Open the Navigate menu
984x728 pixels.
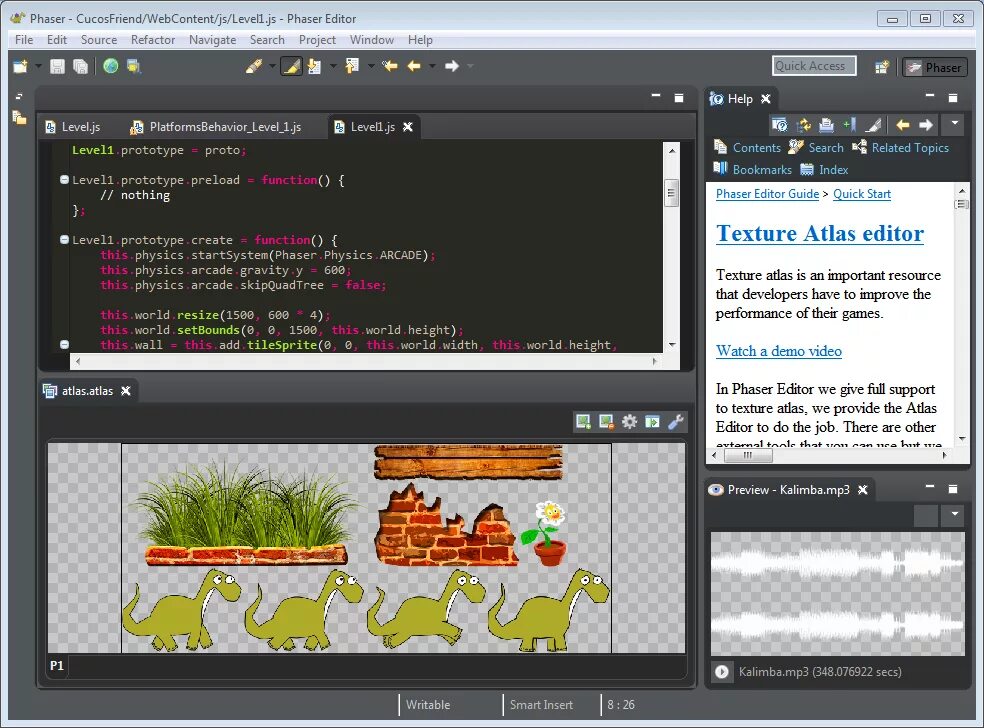tap(212, 40)
